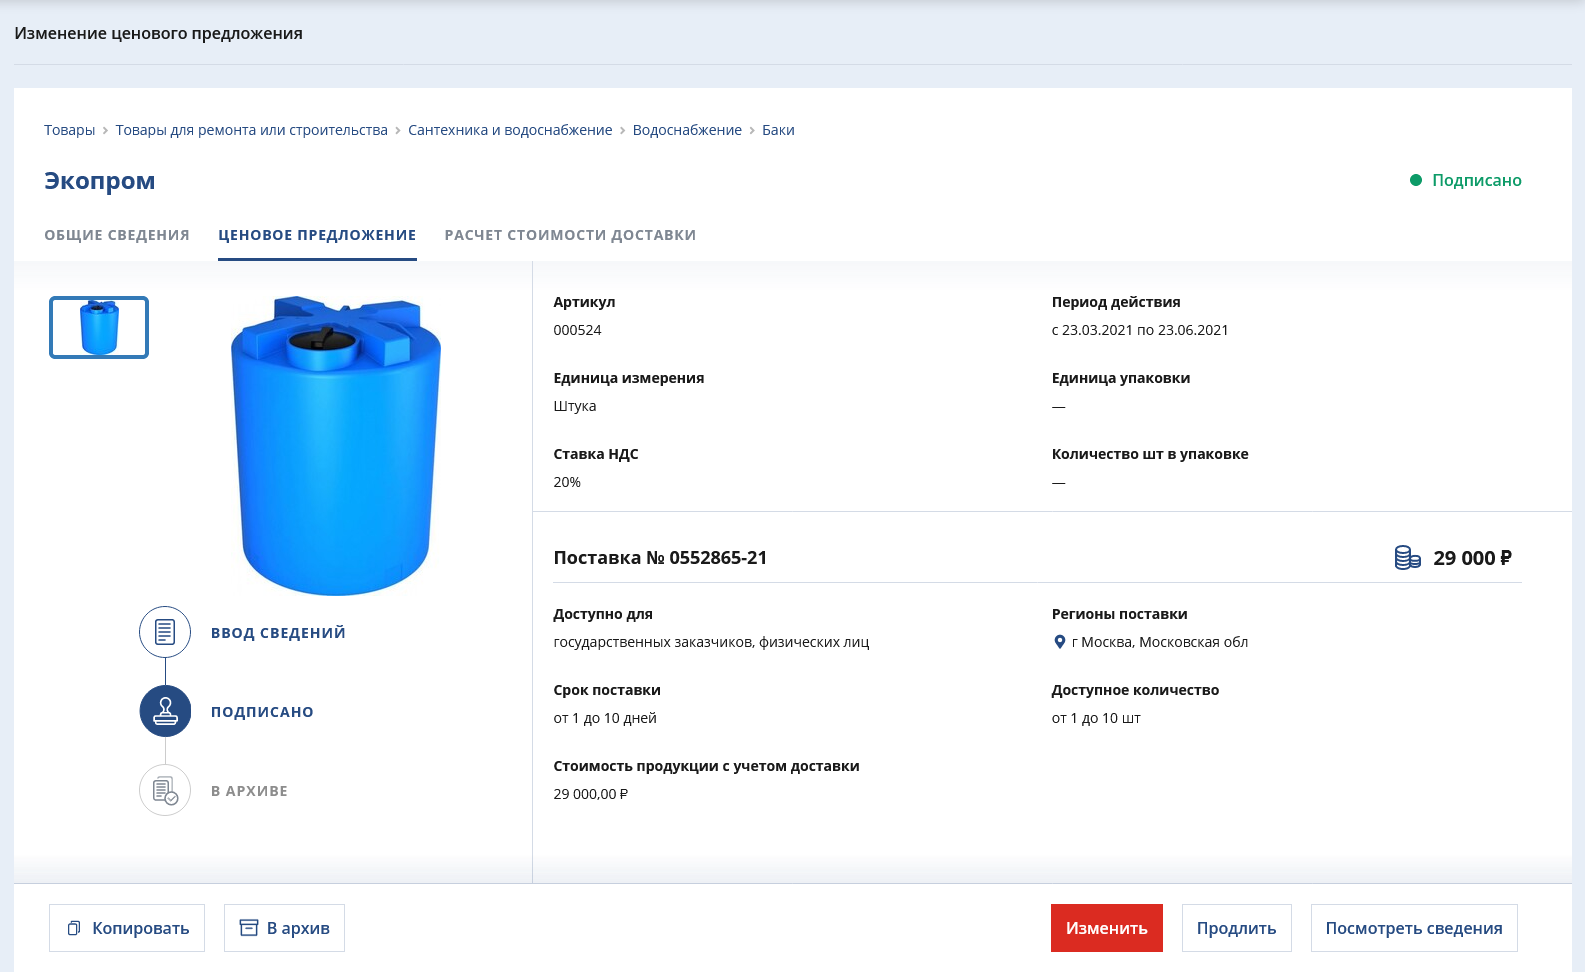Click the red Изменить button
The image size is (1585, 972).
[1107, 928]
